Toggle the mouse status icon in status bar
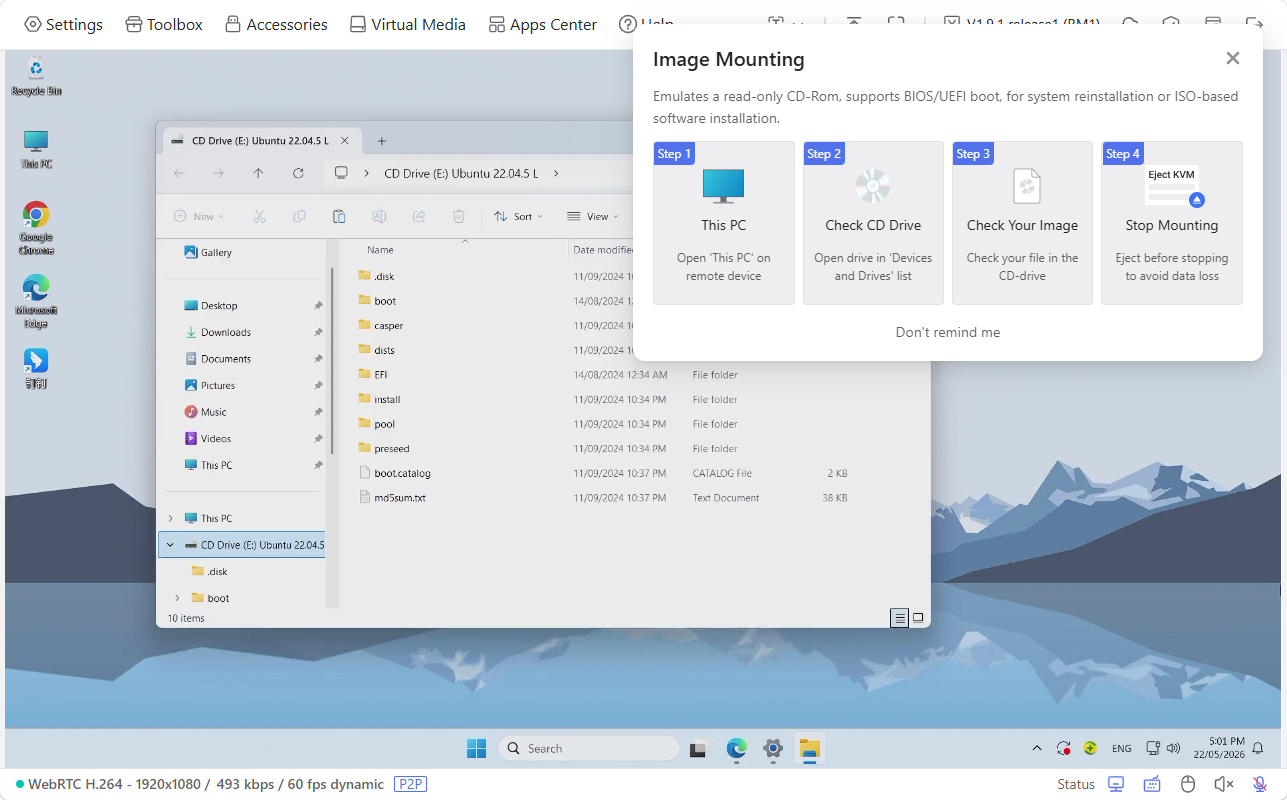This screenshot has width=1287, height=800. 1188,784
